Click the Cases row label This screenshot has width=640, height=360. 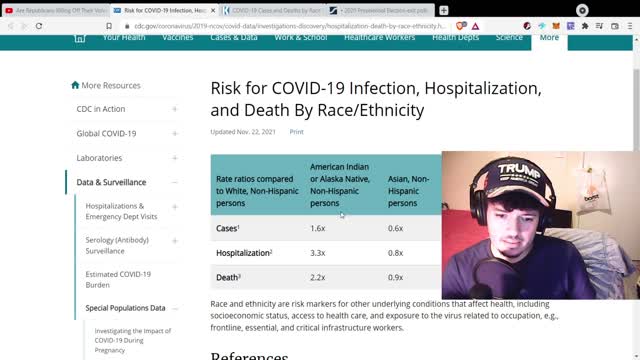[x=227, y=228]
